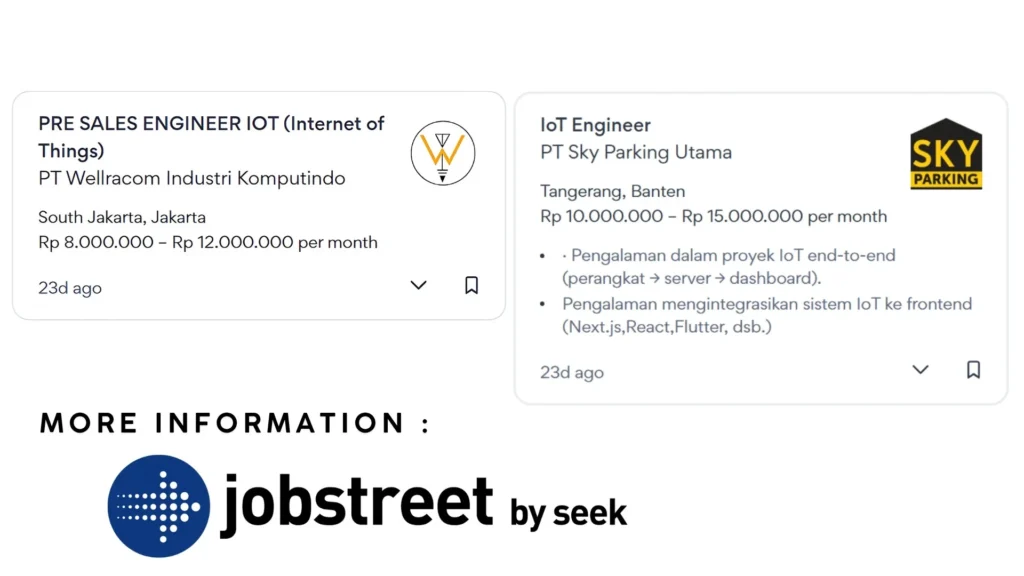Click the Wellracom company logo
Image resolution: width=1024 pixels, height=576 pixels.
(x=443, y=153)
